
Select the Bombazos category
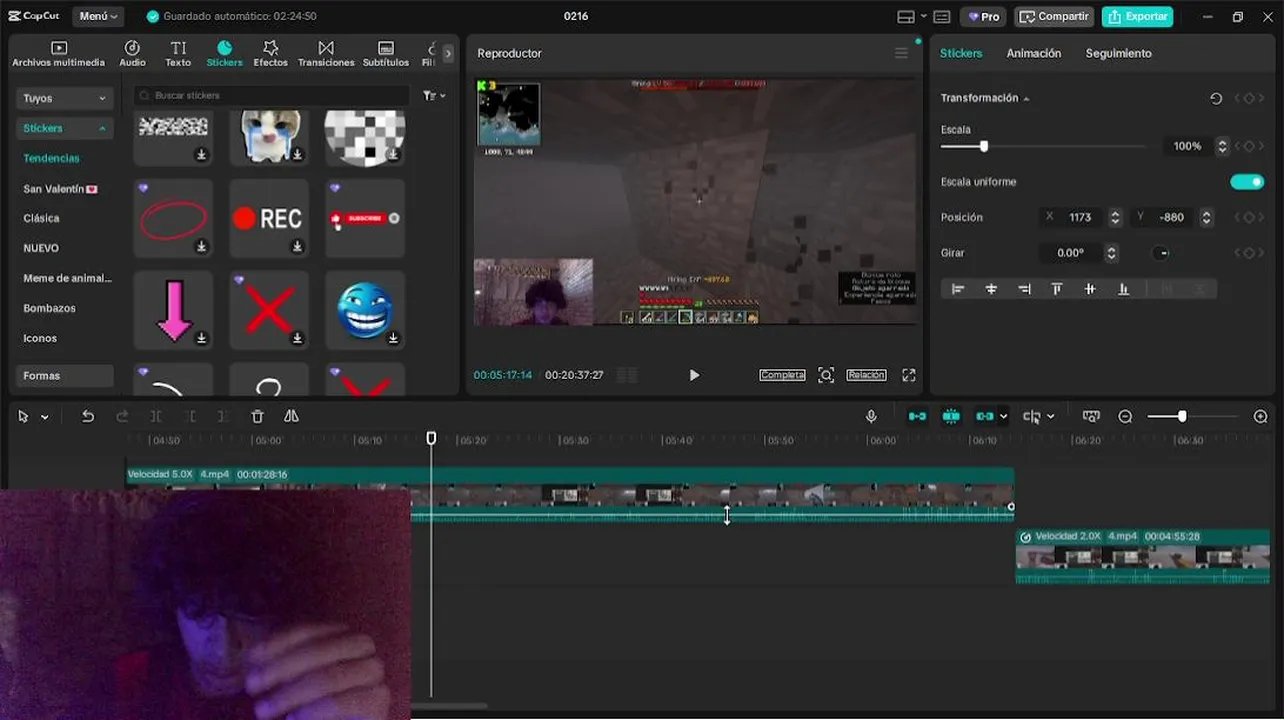point(49,308)
